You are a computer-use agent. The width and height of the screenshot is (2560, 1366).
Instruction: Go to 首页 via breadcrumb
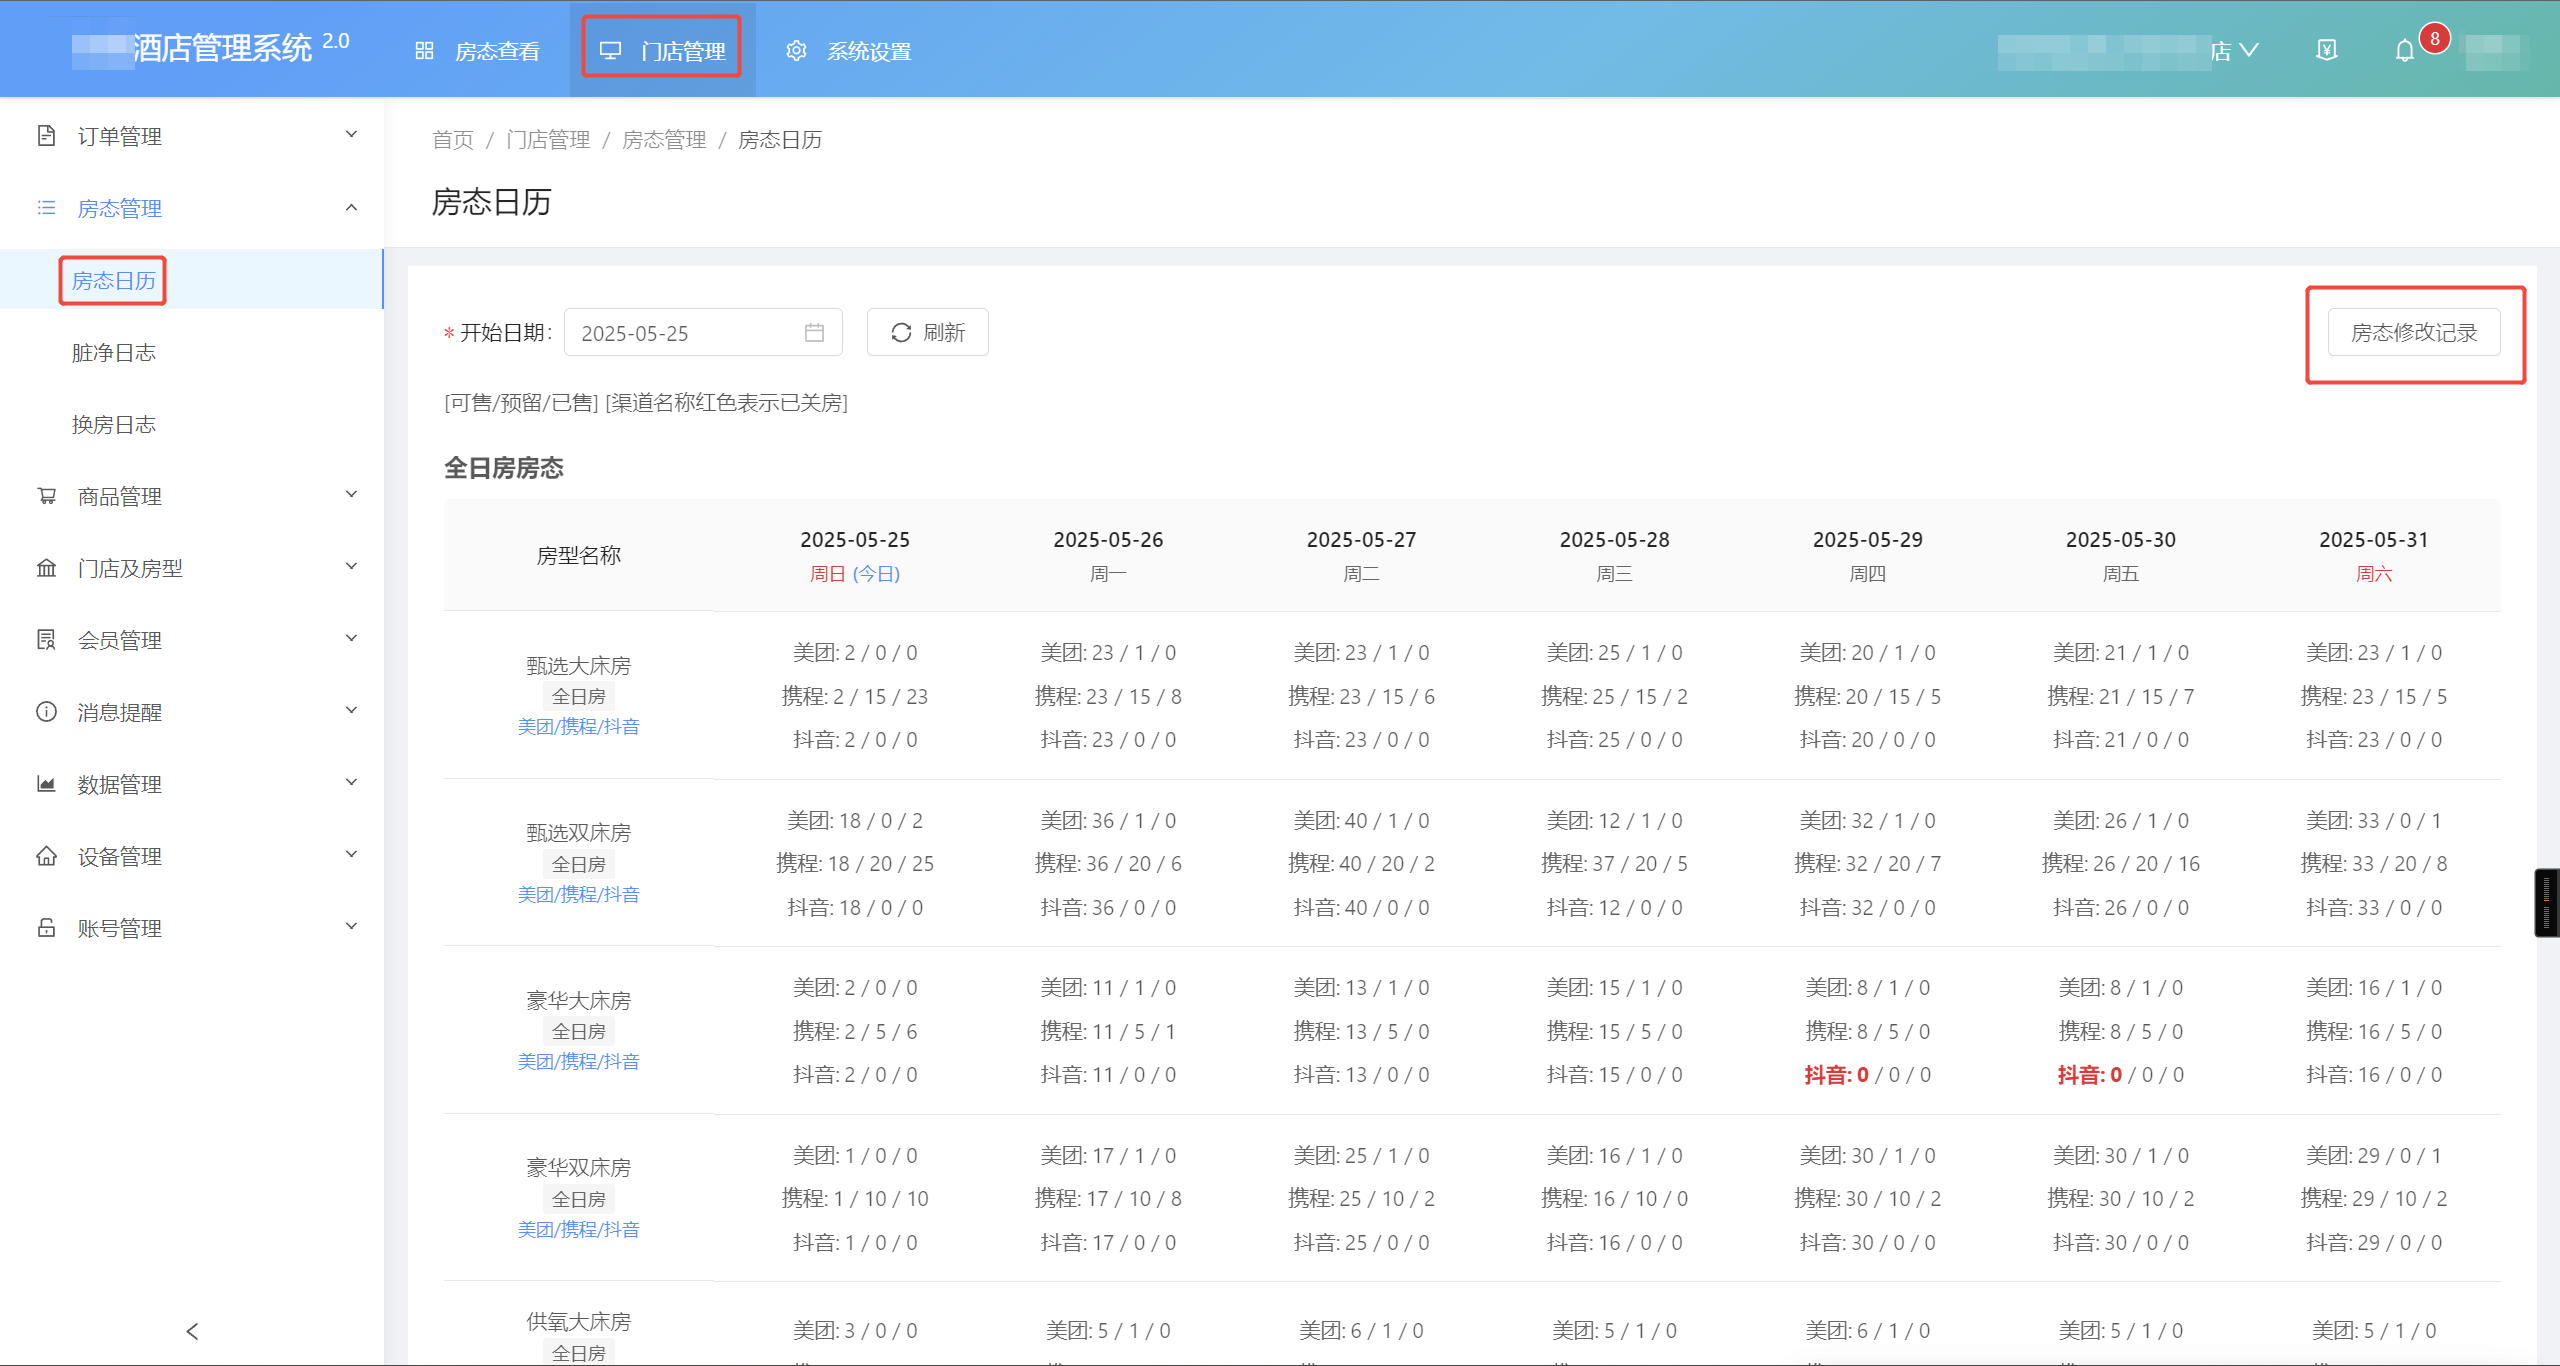(452, 139)
